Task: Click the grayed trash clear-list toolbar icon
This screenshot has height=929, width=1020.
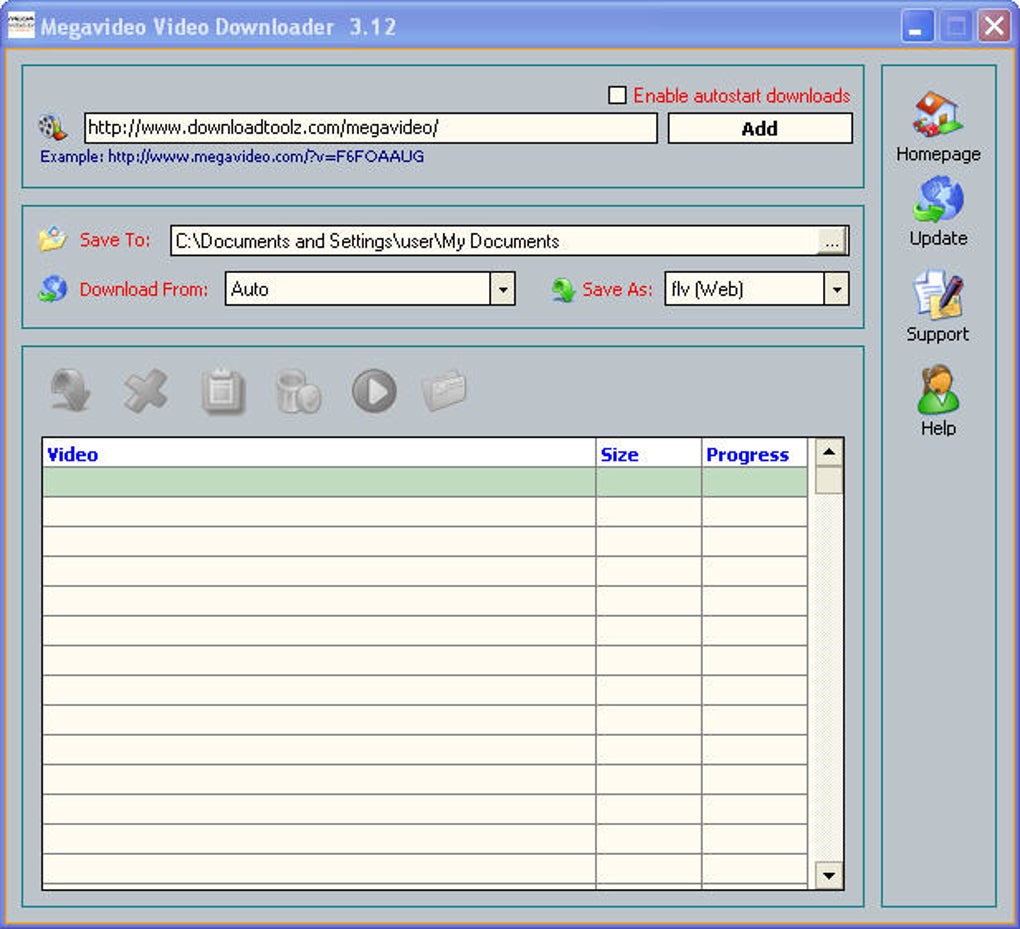Action: tap(298, 391)
